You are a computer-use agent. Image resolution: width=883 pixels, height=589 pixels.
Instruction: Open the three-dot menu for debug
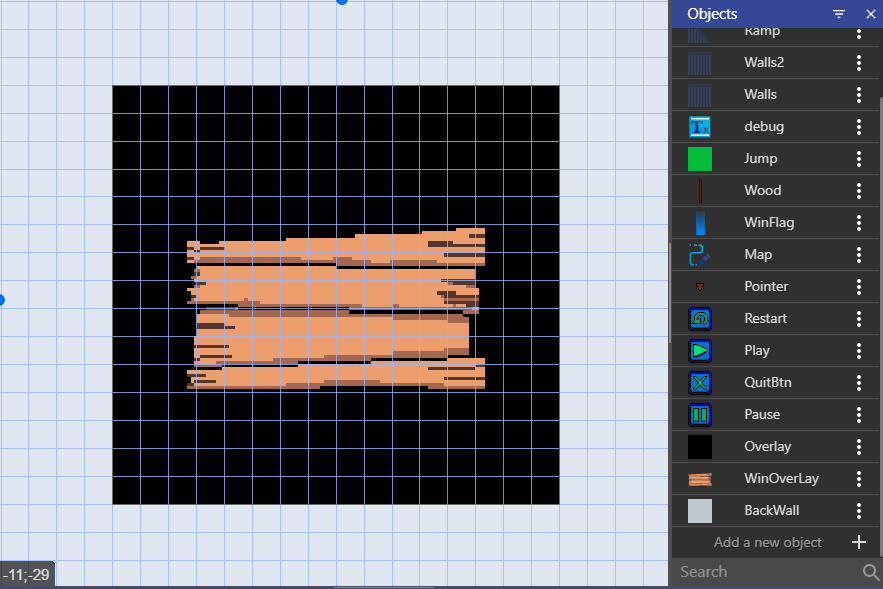pyautogui.click(x=859, y=127)
